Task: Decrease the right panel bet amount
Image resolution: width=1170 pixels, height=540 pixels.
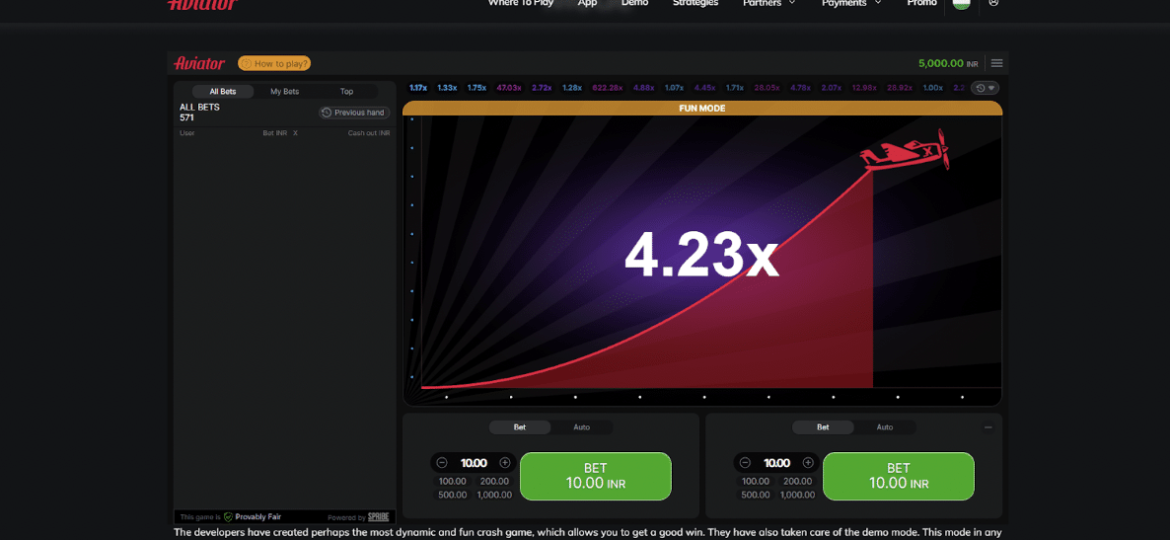Action: pyautogui.click(x=745, y=463)
